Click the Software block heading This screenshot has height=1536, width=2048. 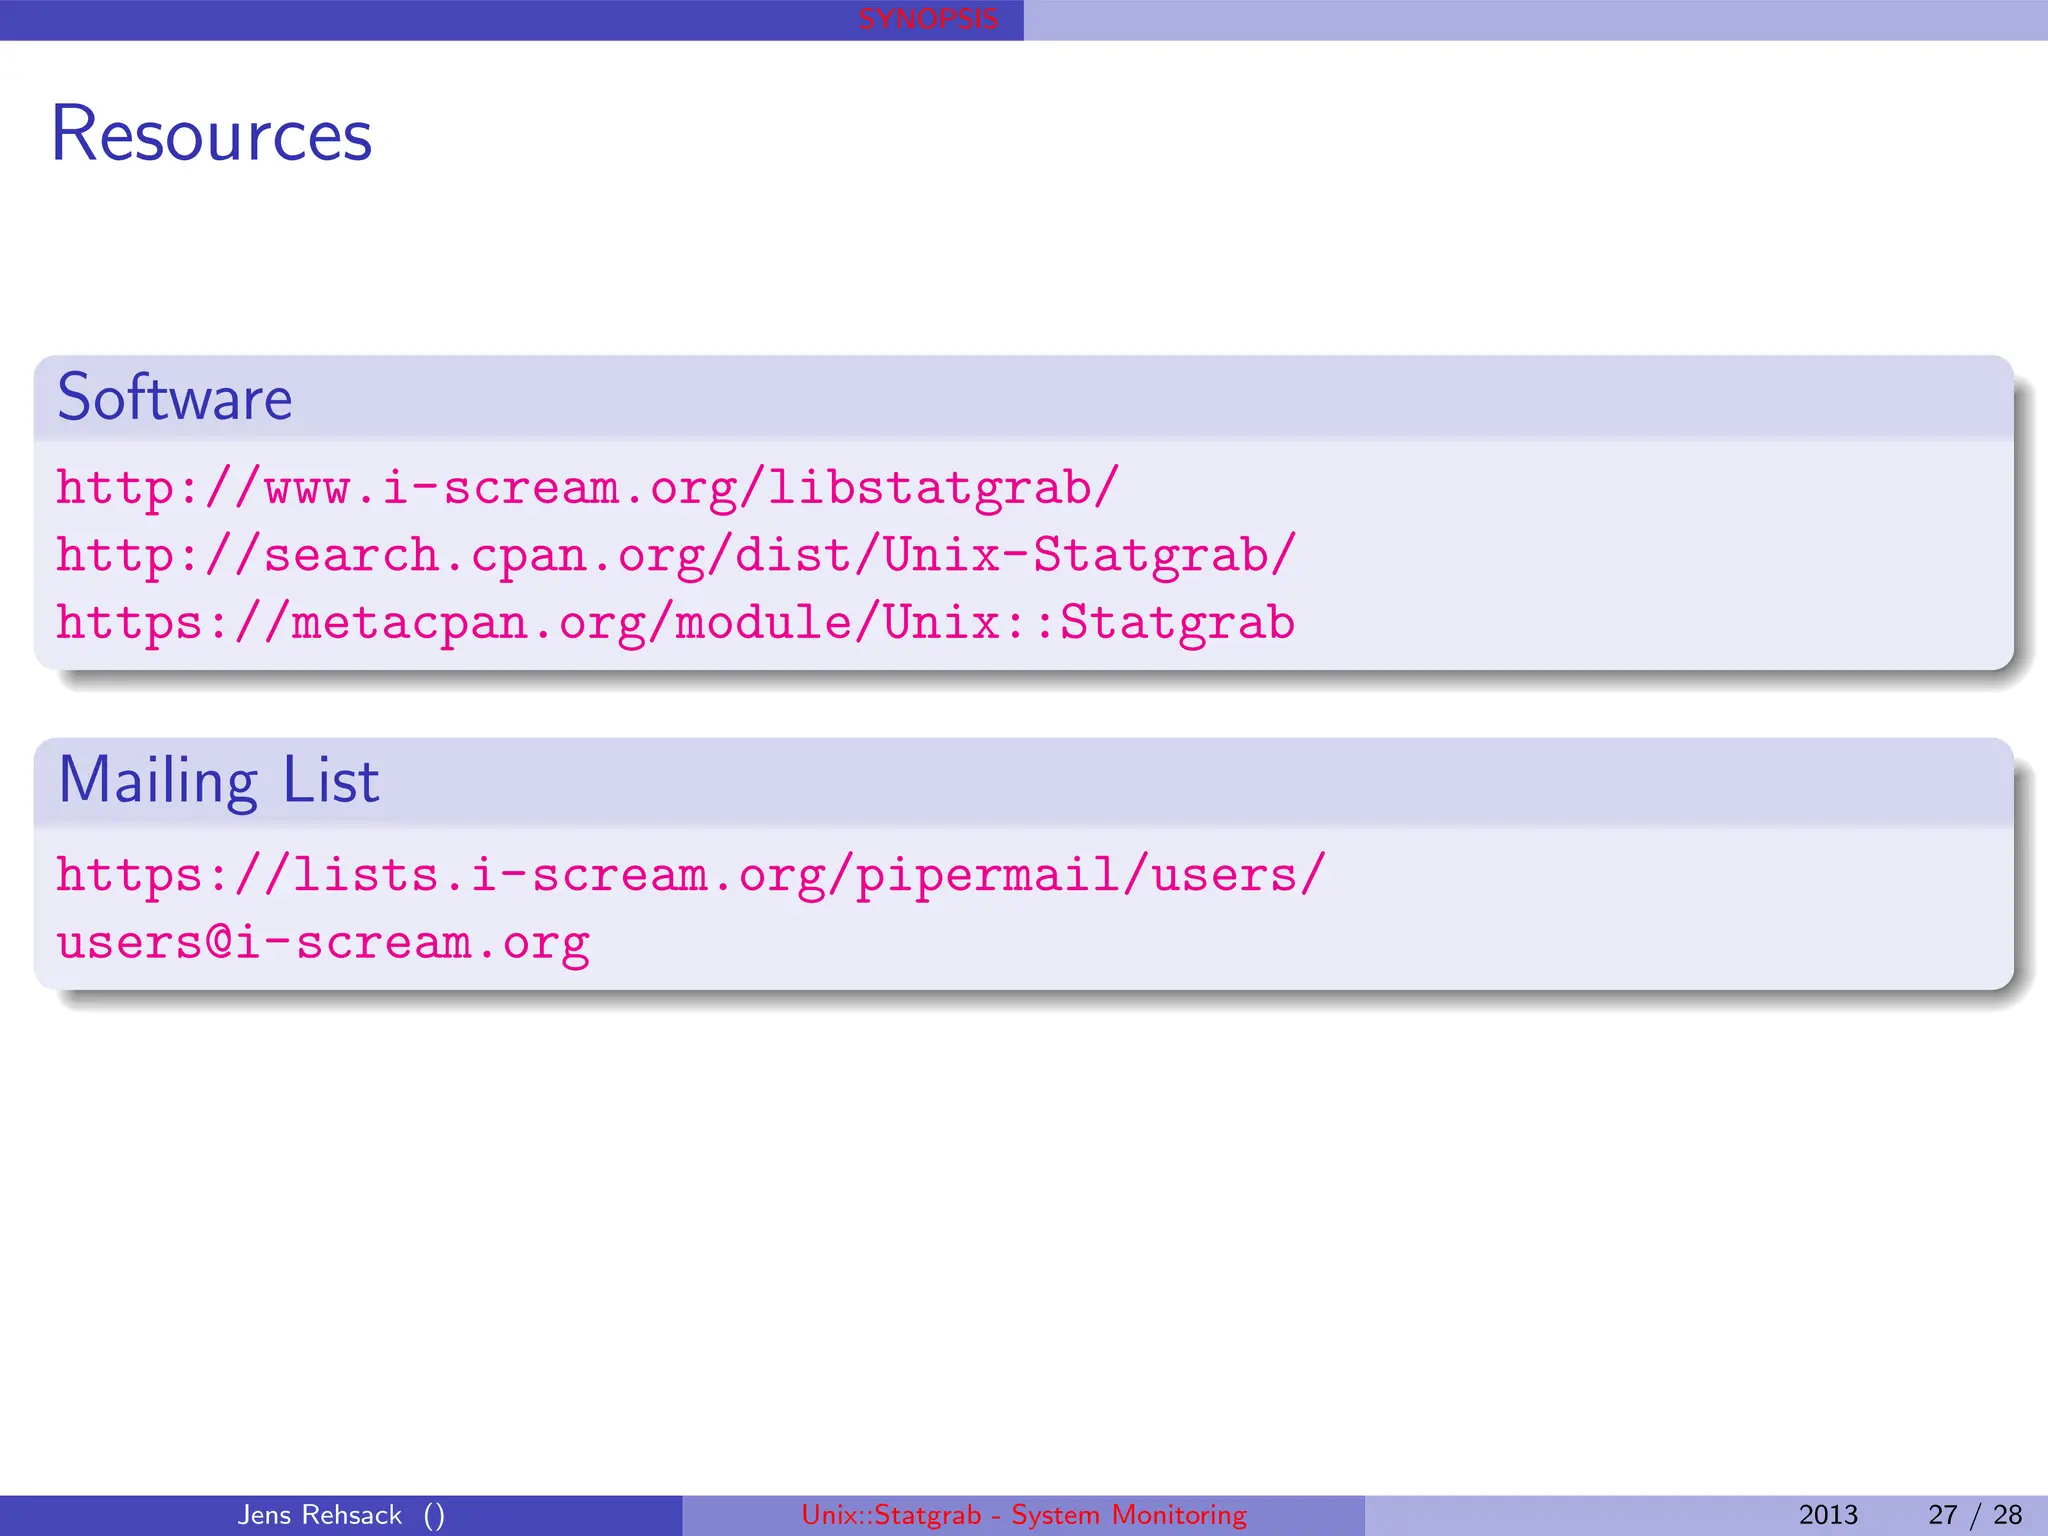tap(175, 398)
